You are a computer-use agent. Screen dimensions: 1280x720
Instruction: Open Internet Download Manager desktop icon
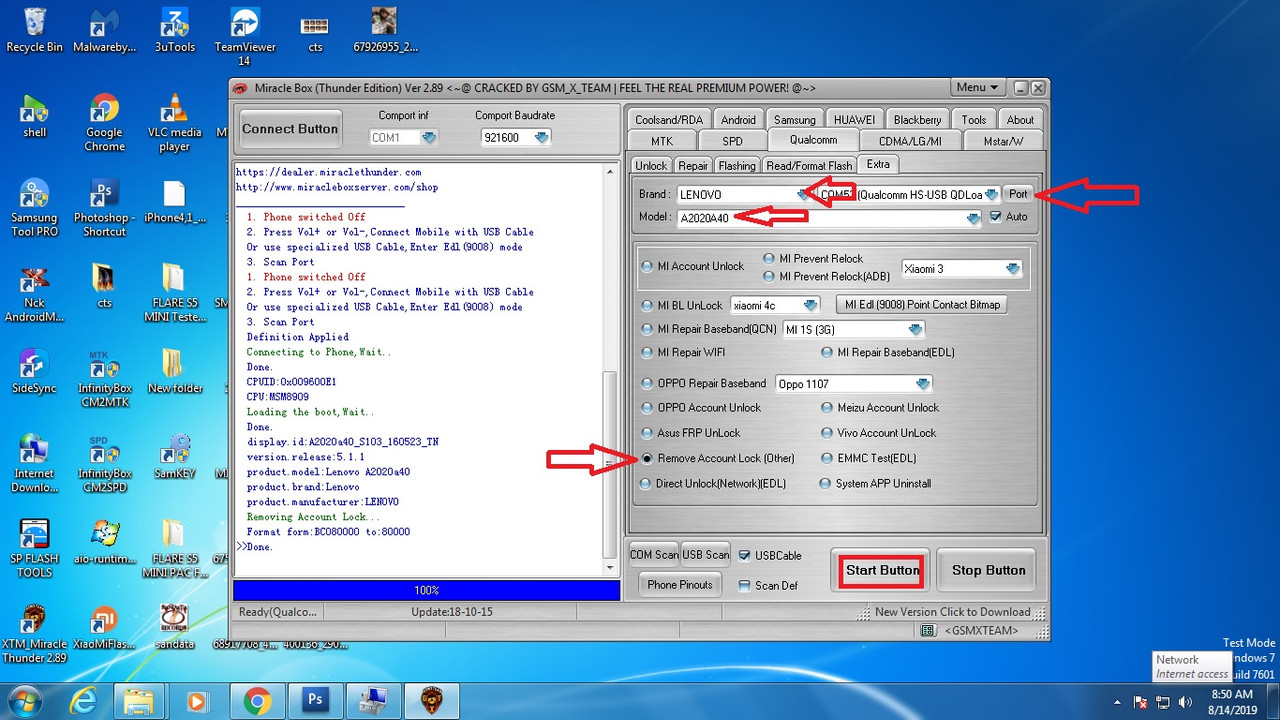point(34,464)
